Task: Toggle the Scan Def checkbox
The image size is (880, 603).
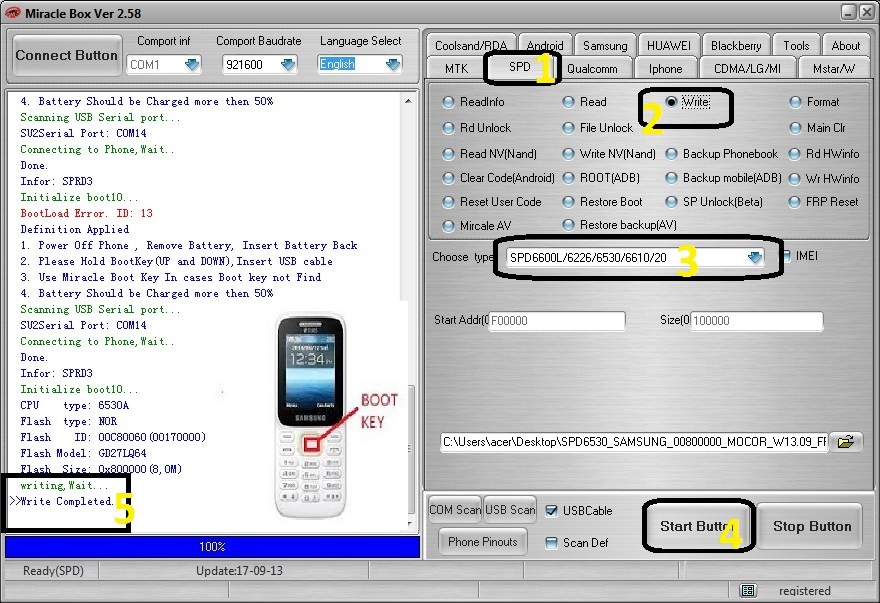Action: [553, 543]
